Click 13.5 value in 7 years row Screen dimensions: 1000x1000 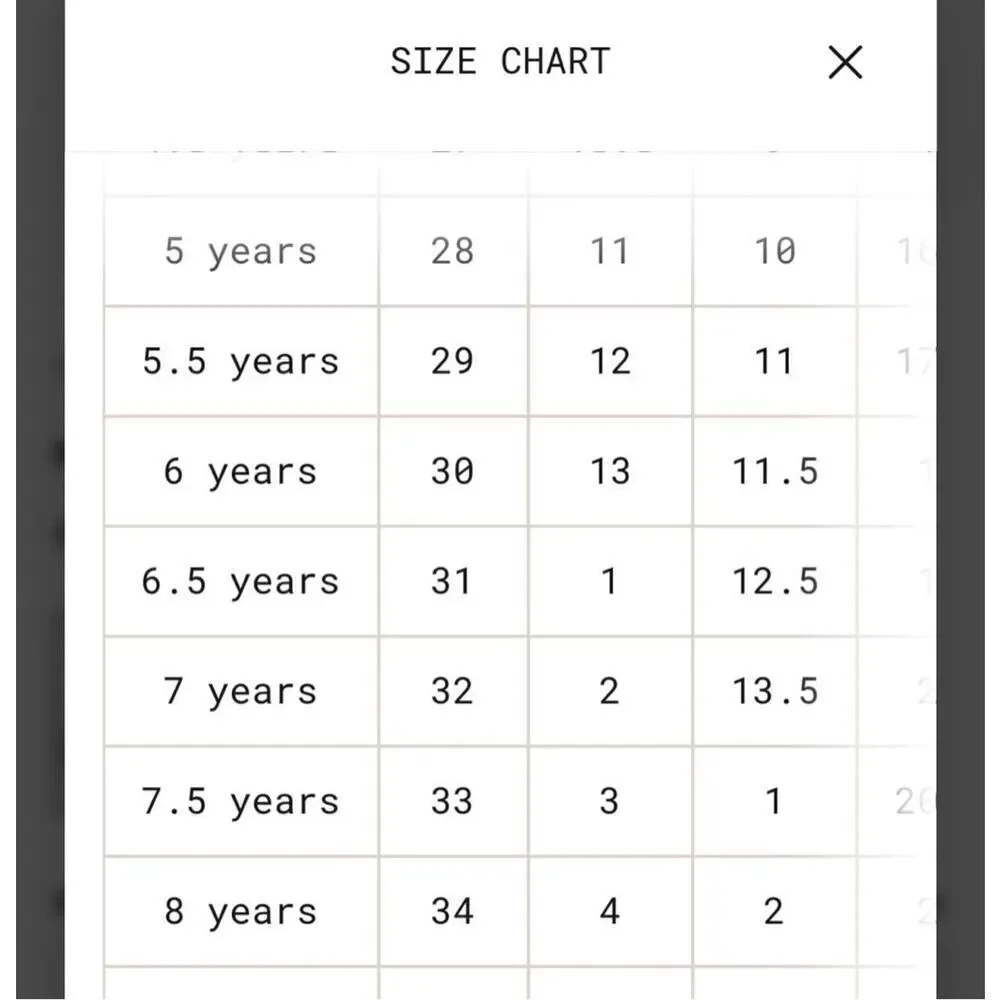tap(775, 692)
